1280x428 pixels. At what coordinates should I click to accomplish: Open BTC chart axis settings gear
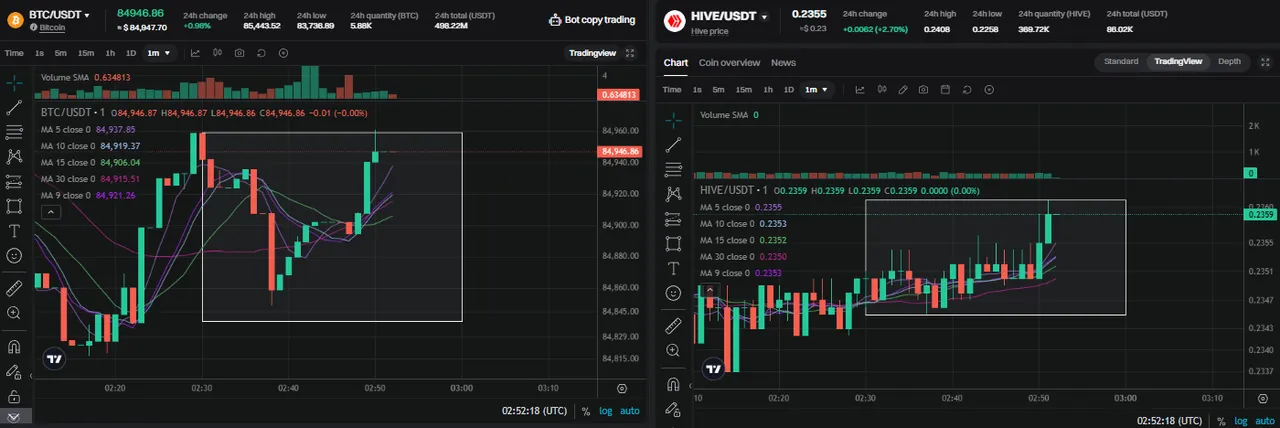622,387
